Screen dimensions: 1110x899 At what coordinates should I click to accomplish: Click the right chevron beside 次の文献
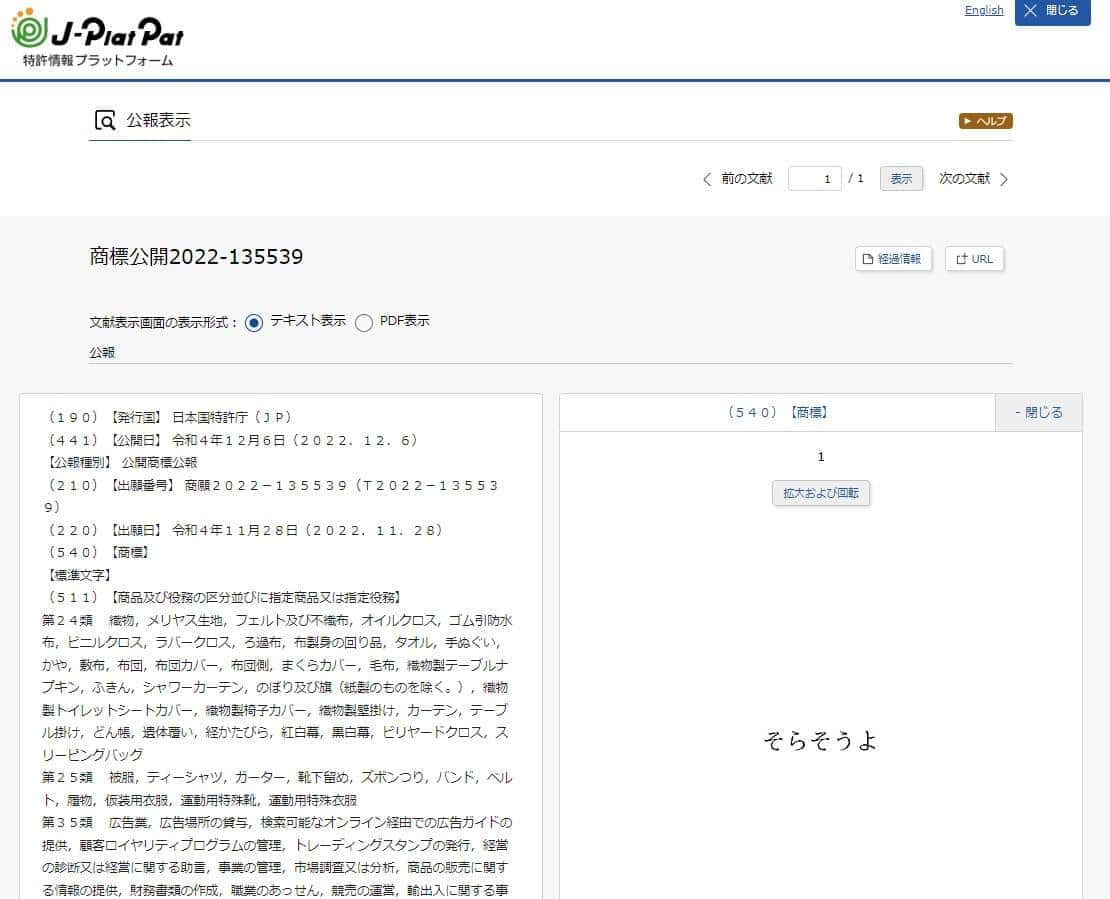1004,178
